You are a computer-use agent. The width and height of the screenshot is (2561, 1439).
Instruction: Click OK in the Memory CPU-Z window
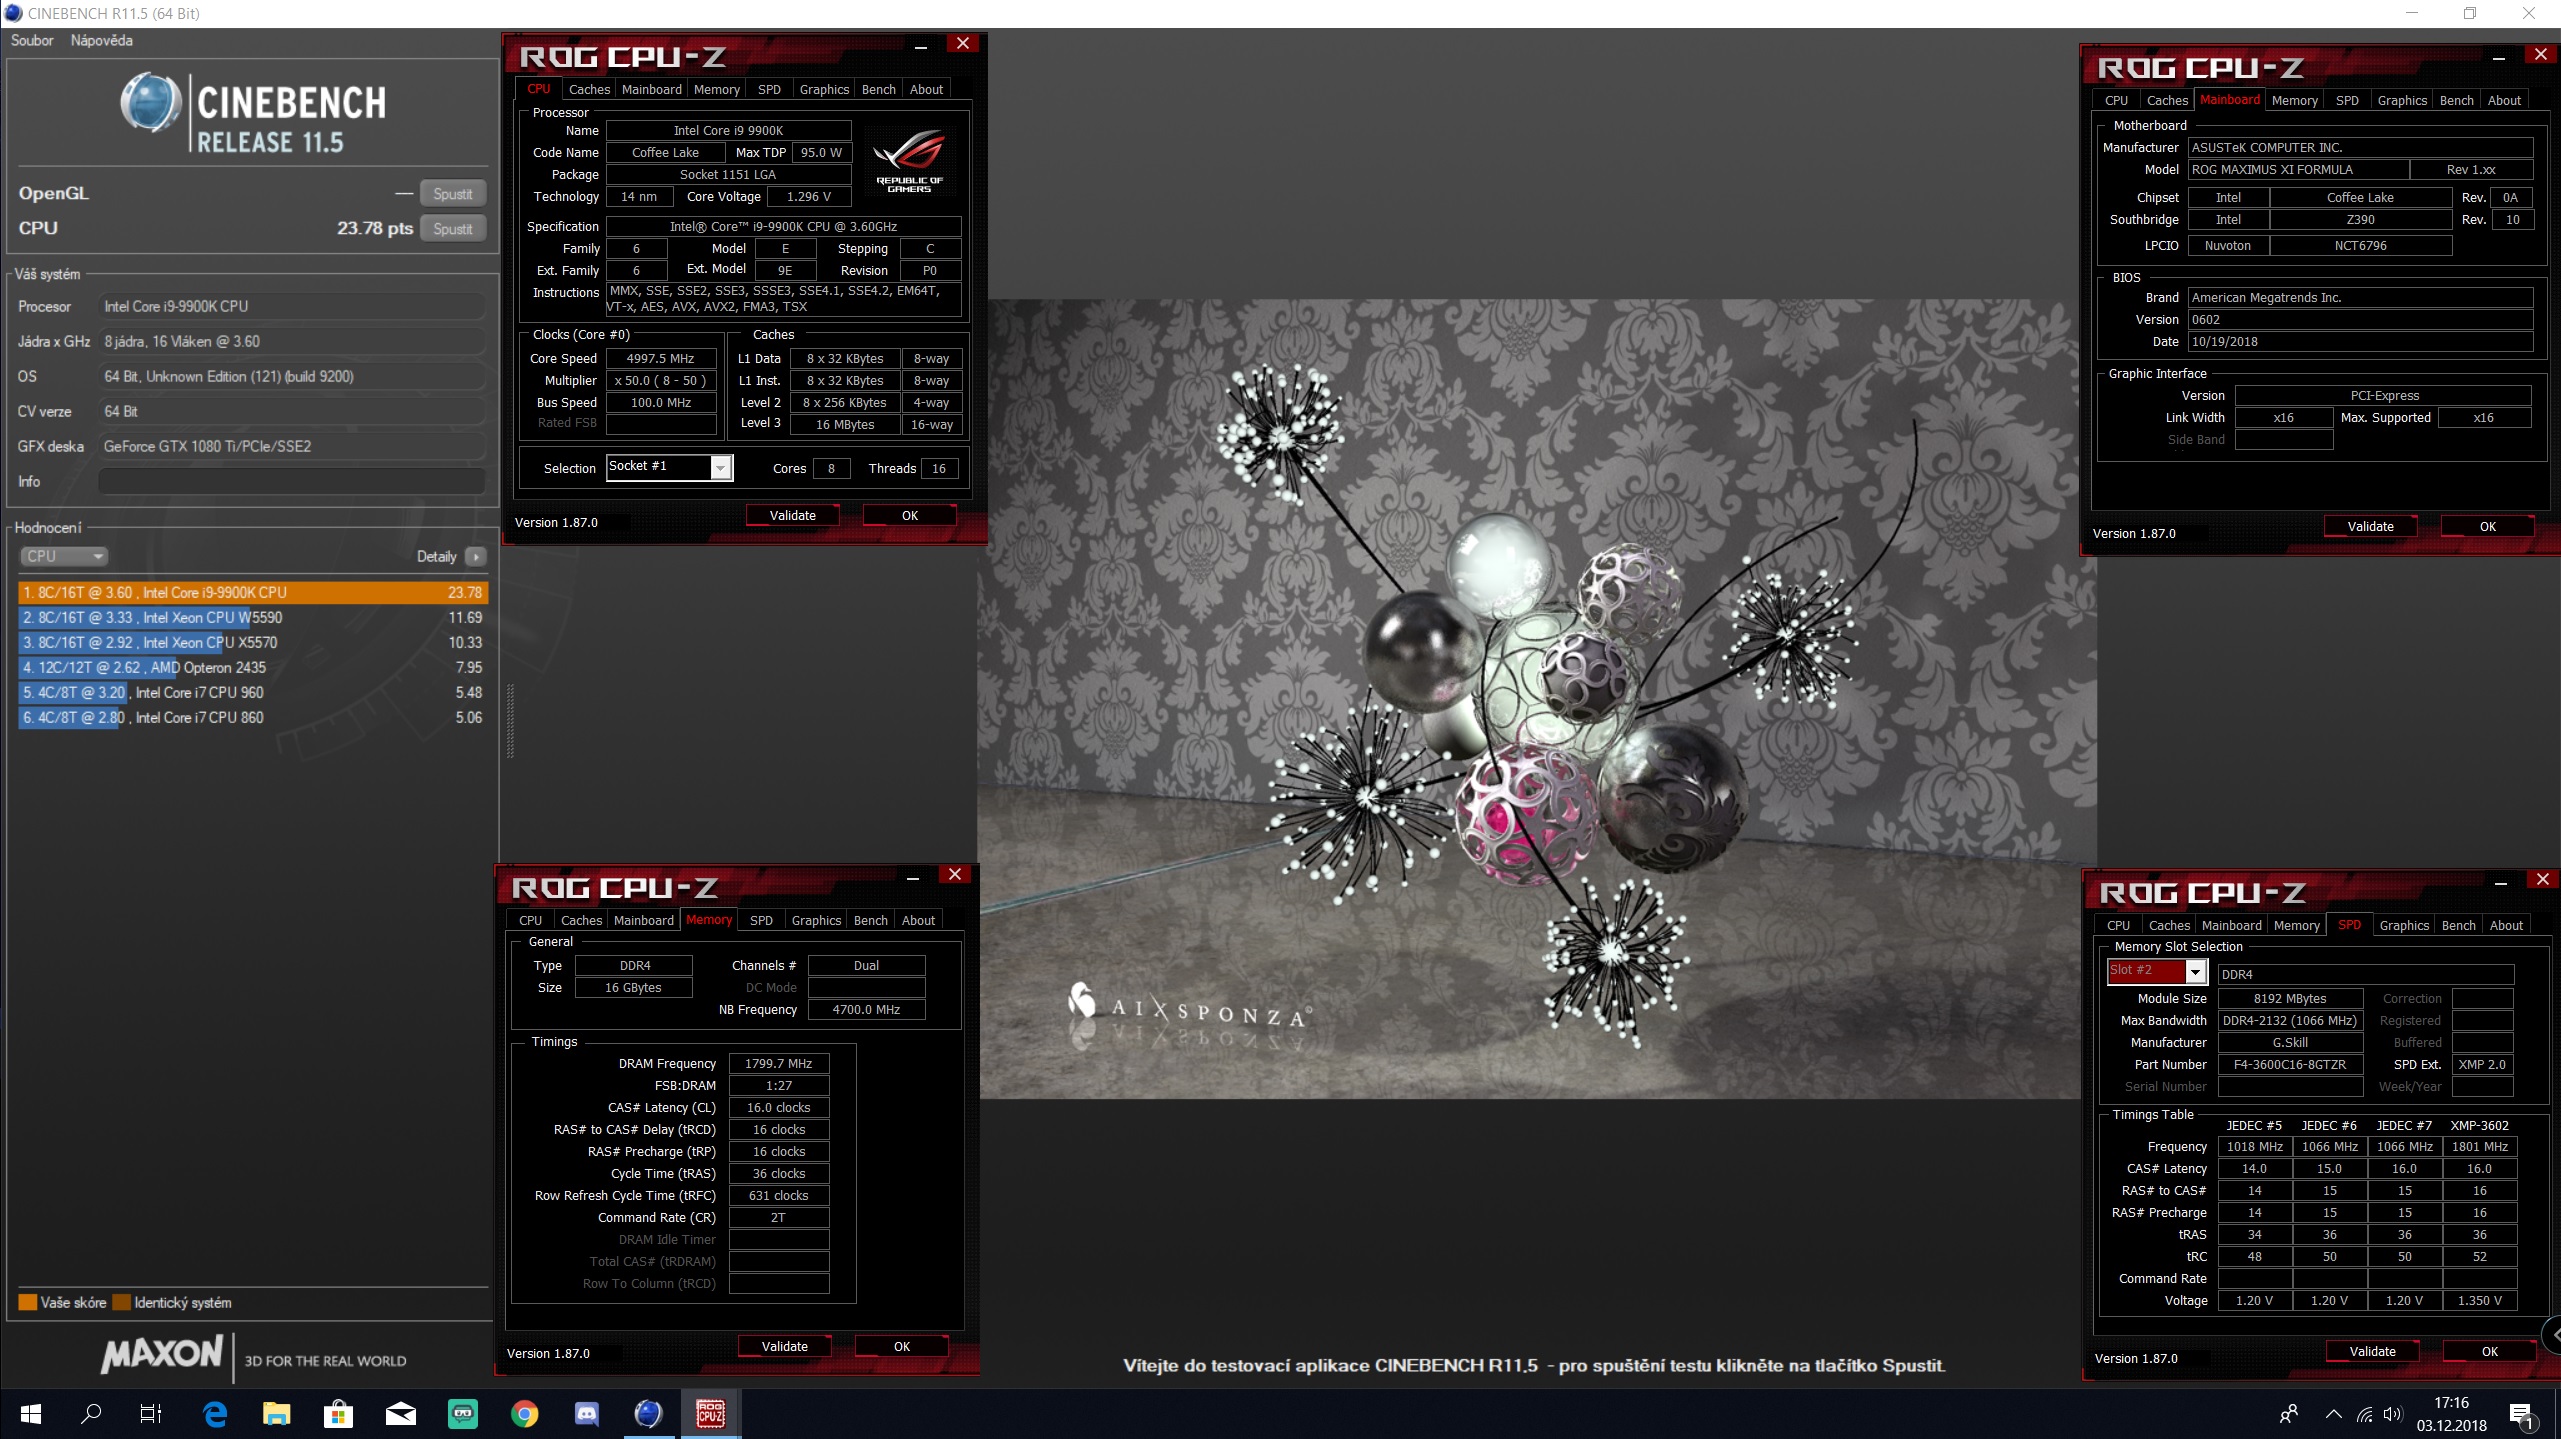coord(901,1346)
